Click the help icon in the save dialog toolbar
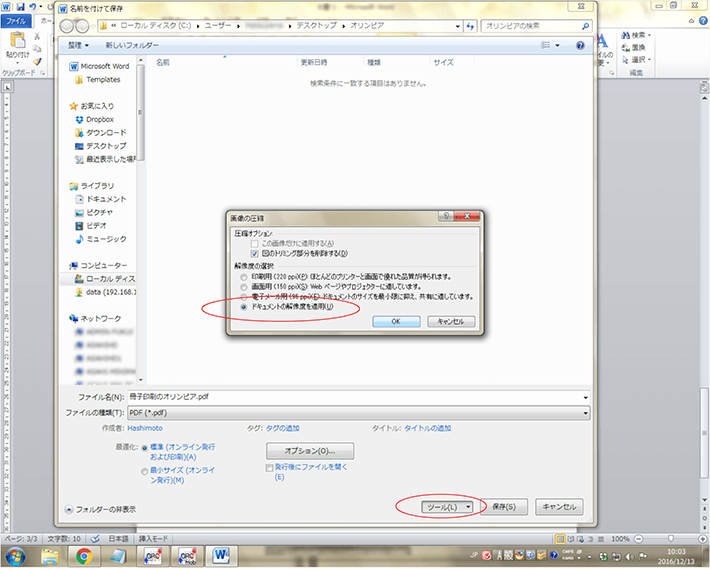 (580, 45)
